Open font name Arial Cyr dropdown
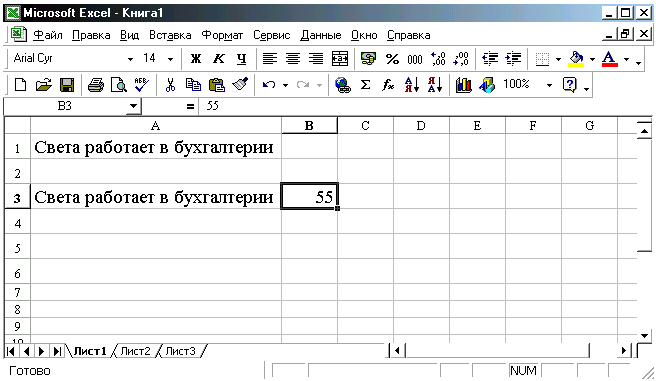The image size is (656, 381). click(x=130, y=59)
